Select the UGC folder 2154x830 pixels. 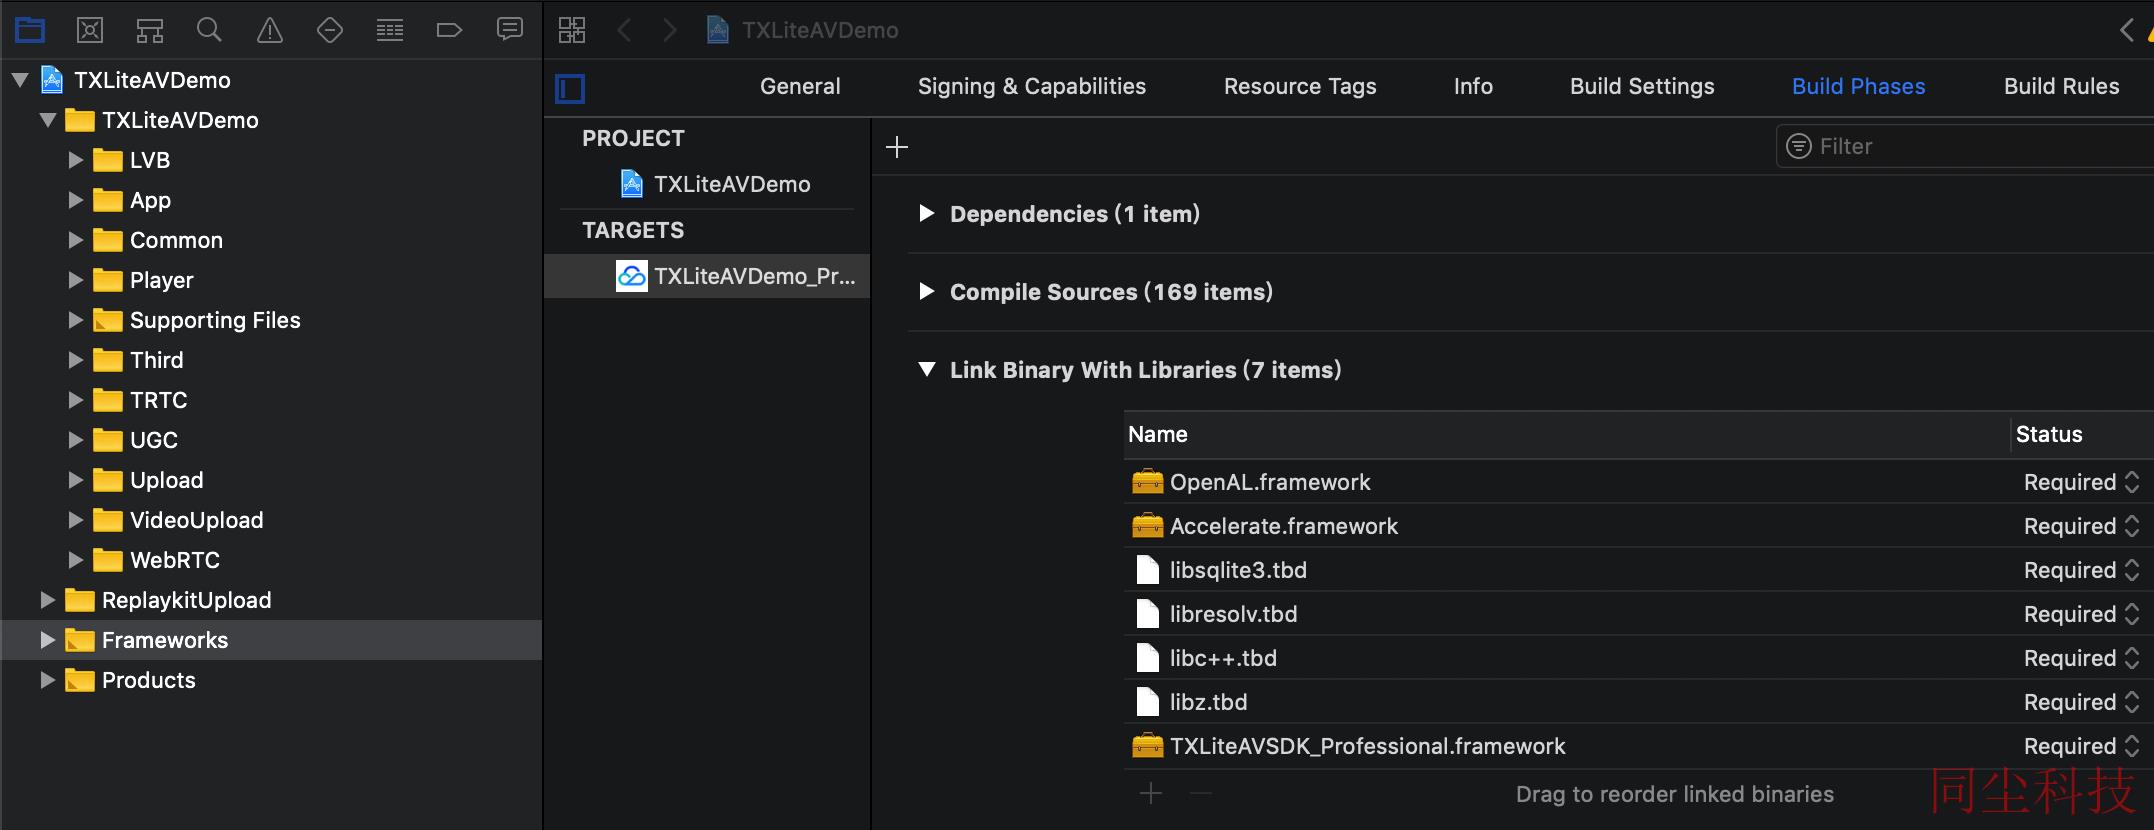click(135, 440)
